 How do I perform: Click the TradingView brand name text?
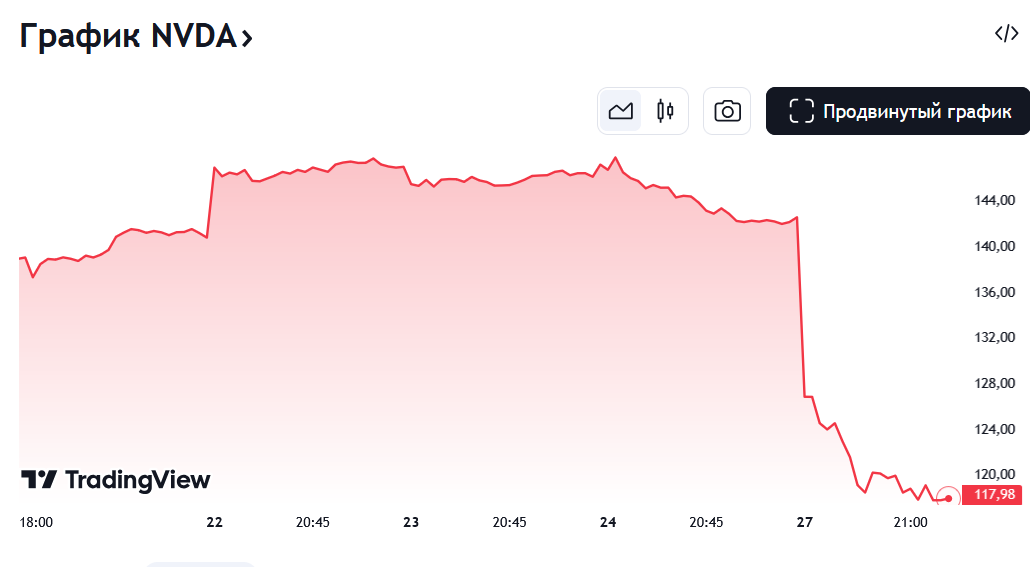coord(138,480)
